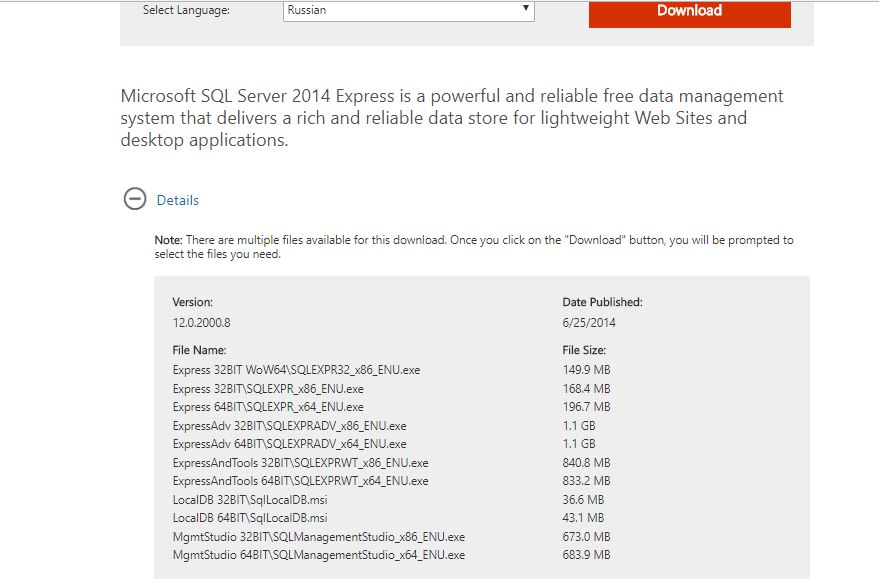Click file name Express 32BIT WoW64\SQLEXPR32_x86_ENU.exe
Screen dimensions: 879x585
(x=296, y=370)
